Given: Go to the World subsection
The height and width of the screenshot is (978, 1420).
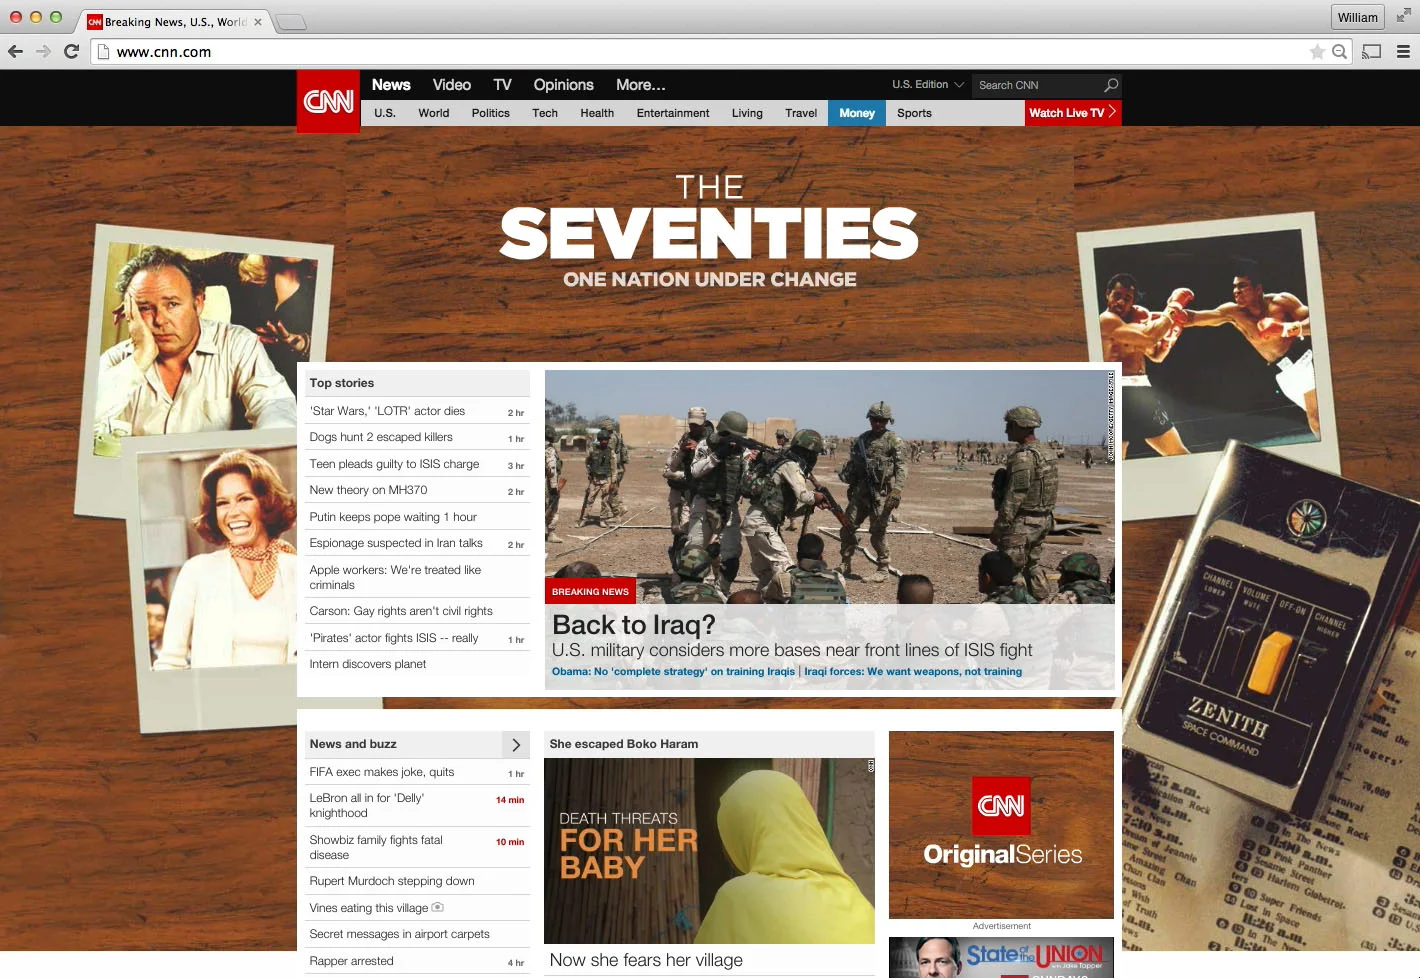Looking at the screenshot, I should tap(433, 113).
